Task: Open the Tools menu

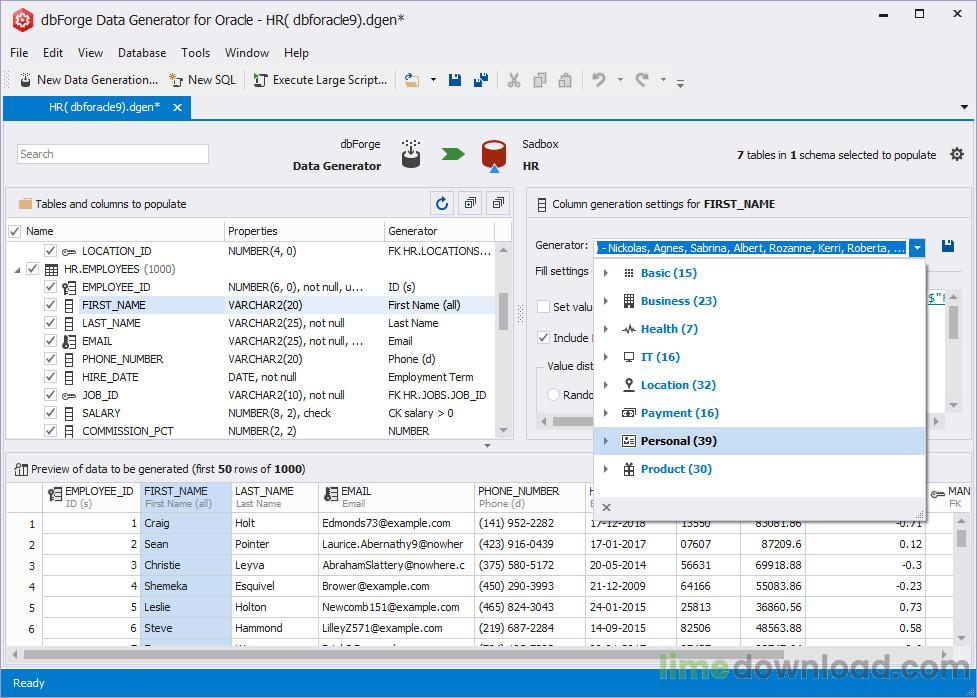Action: 195,53
